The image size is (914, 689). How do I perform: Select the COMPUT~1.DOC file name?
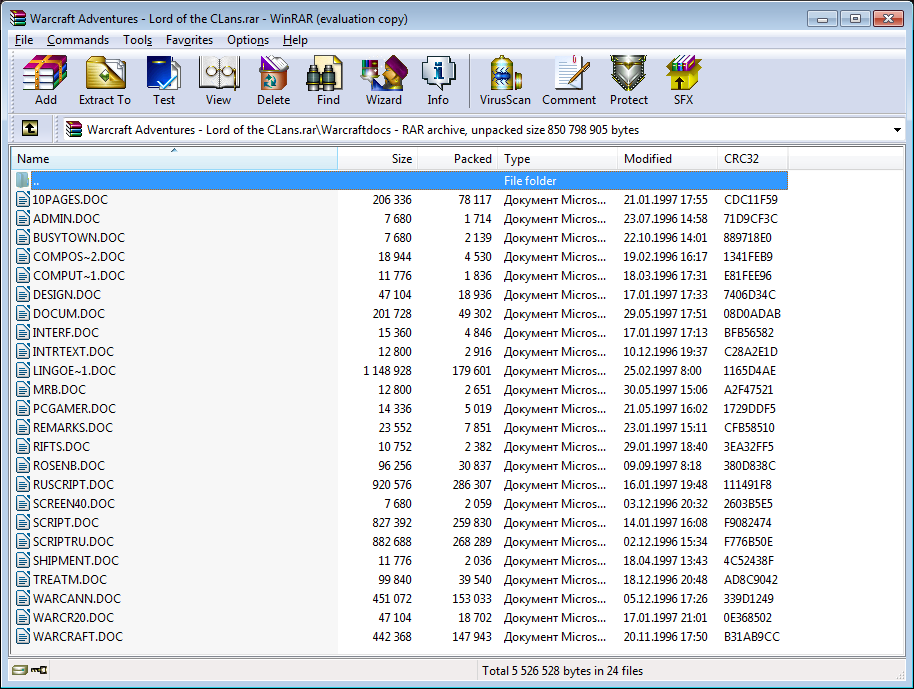tap(79, 275)
